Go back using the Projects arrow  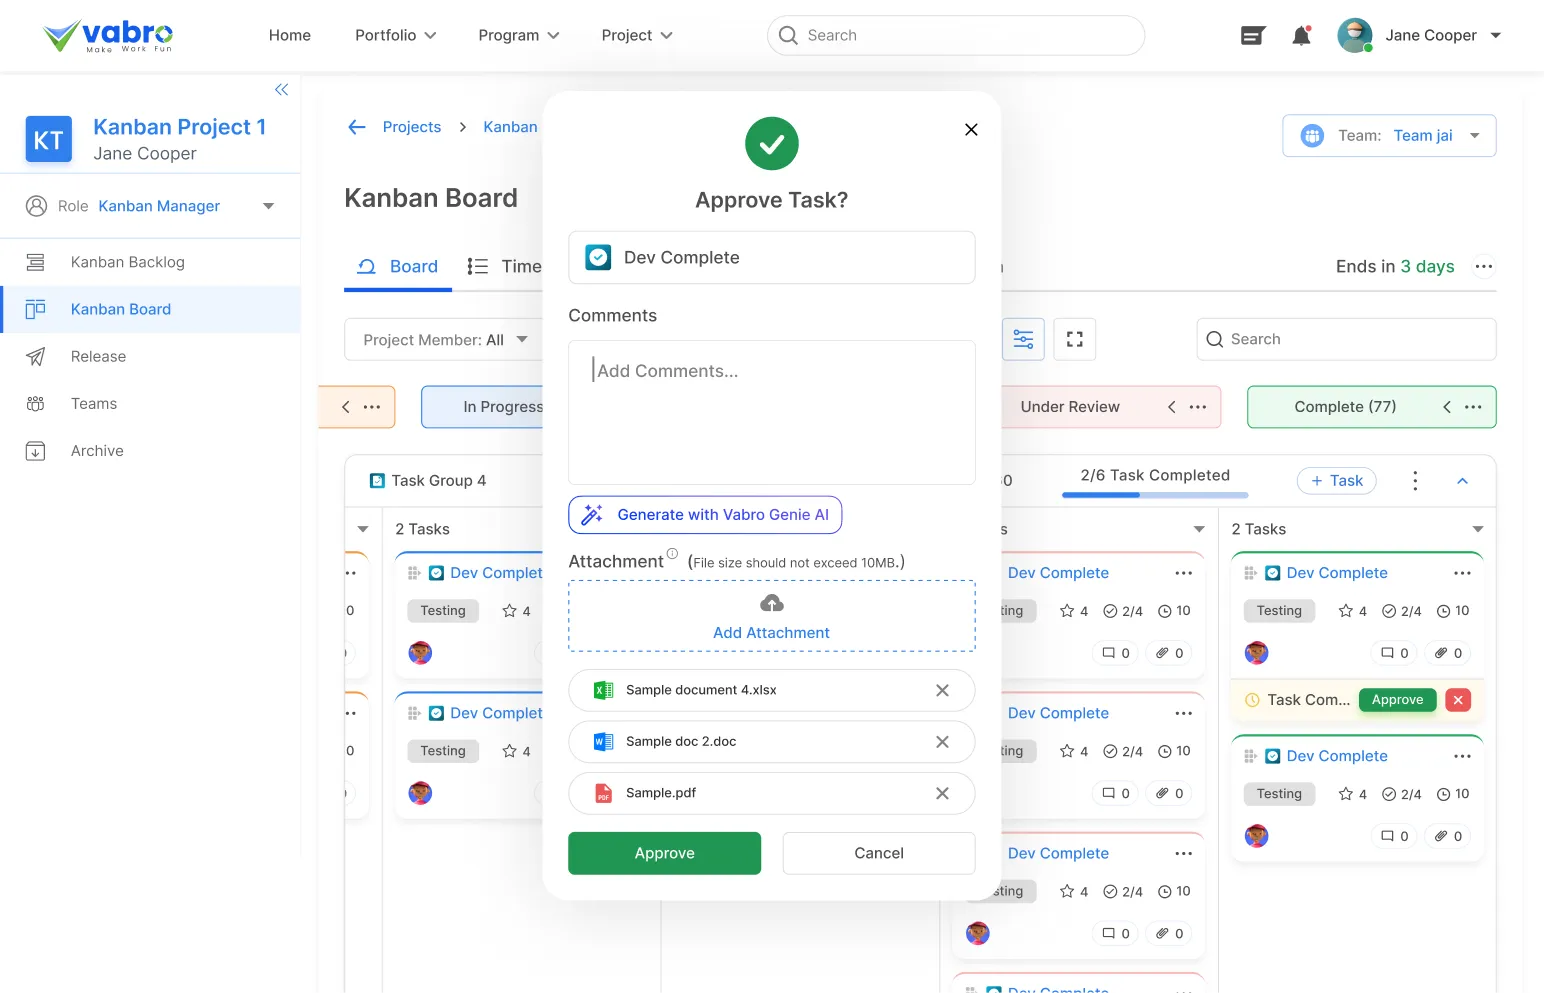click(357, 127)
